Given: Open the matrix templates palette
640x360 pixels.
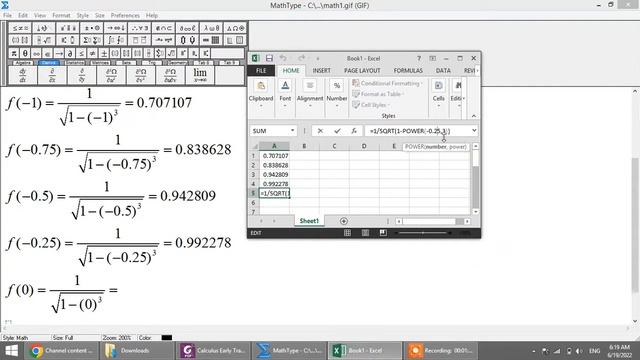Looking at the screenshot, I should pos(211,40).
